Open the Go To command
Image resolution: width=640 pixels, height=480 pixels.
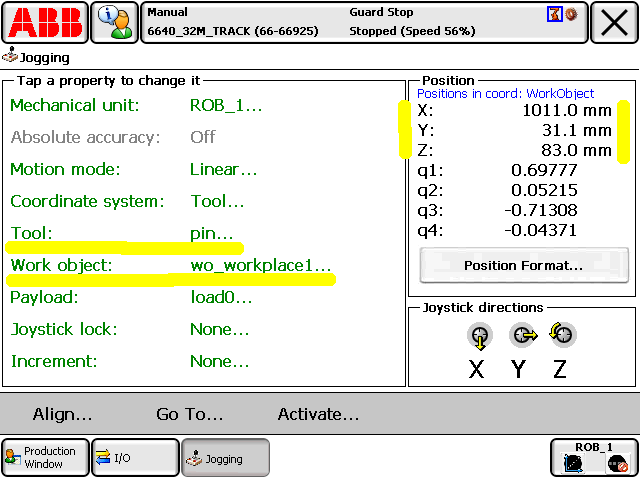pyautogui.click(x=189, y=414)
